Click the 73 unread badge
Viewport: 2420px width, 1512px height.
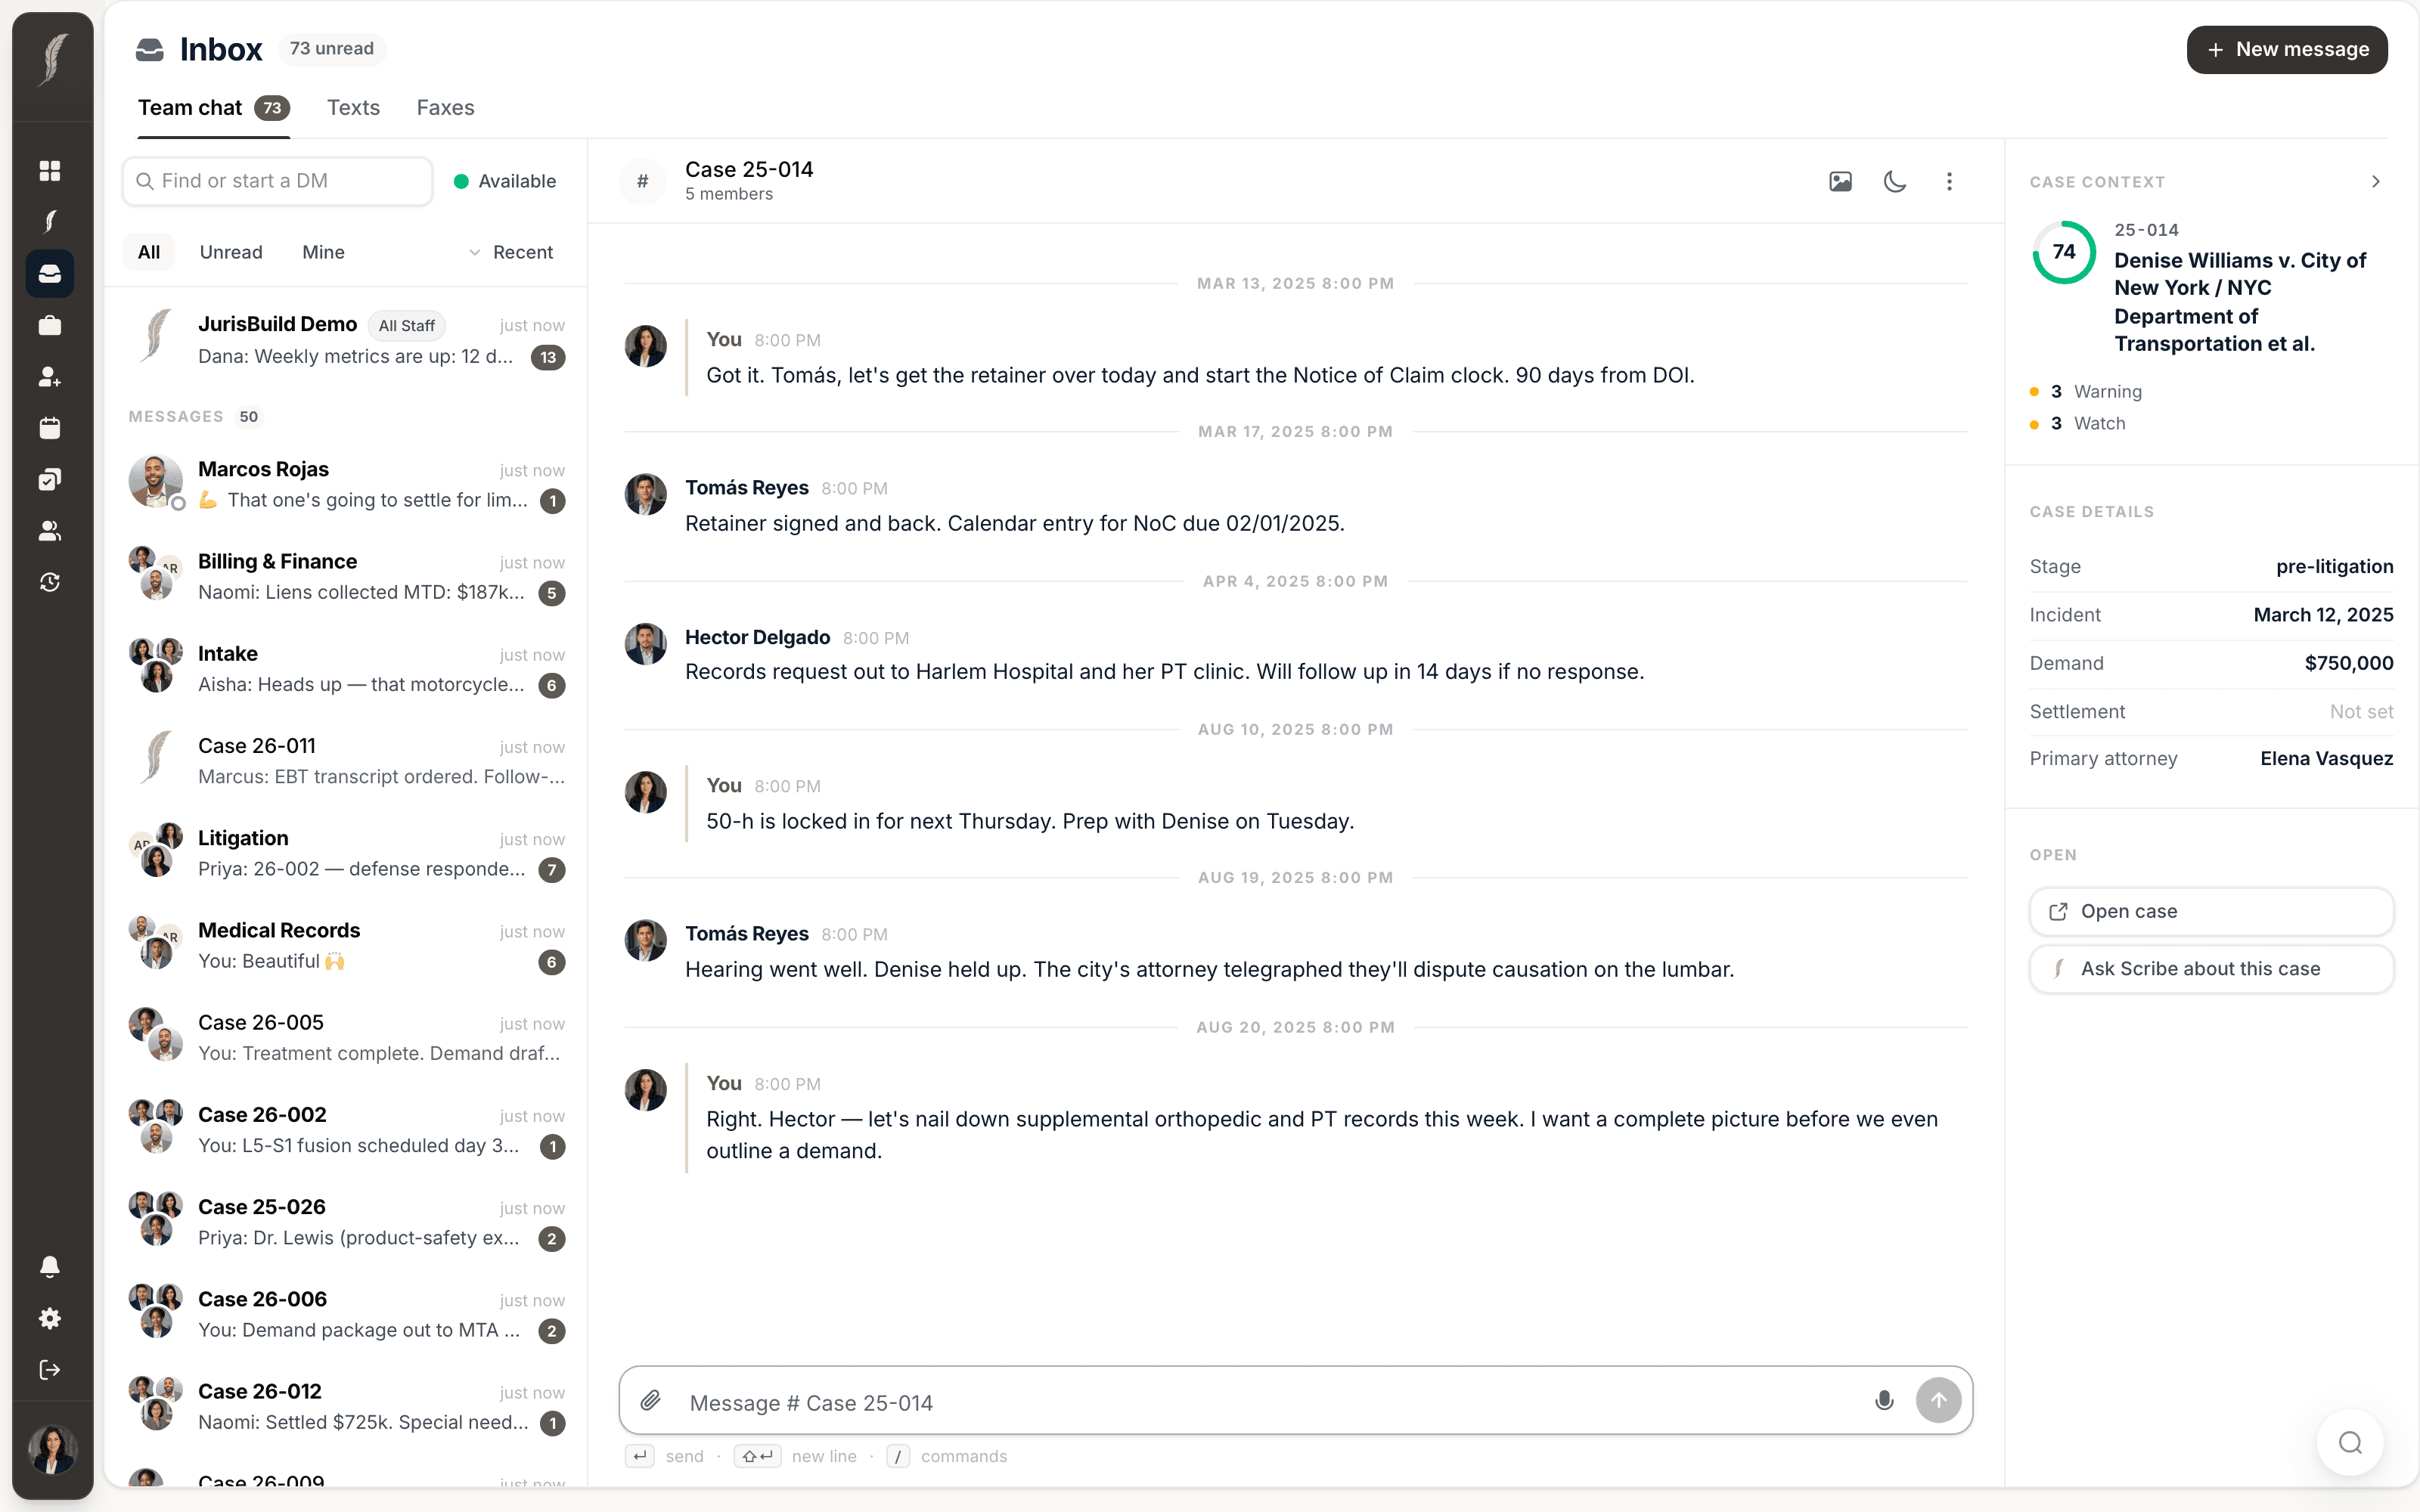(x=332, y=49)
